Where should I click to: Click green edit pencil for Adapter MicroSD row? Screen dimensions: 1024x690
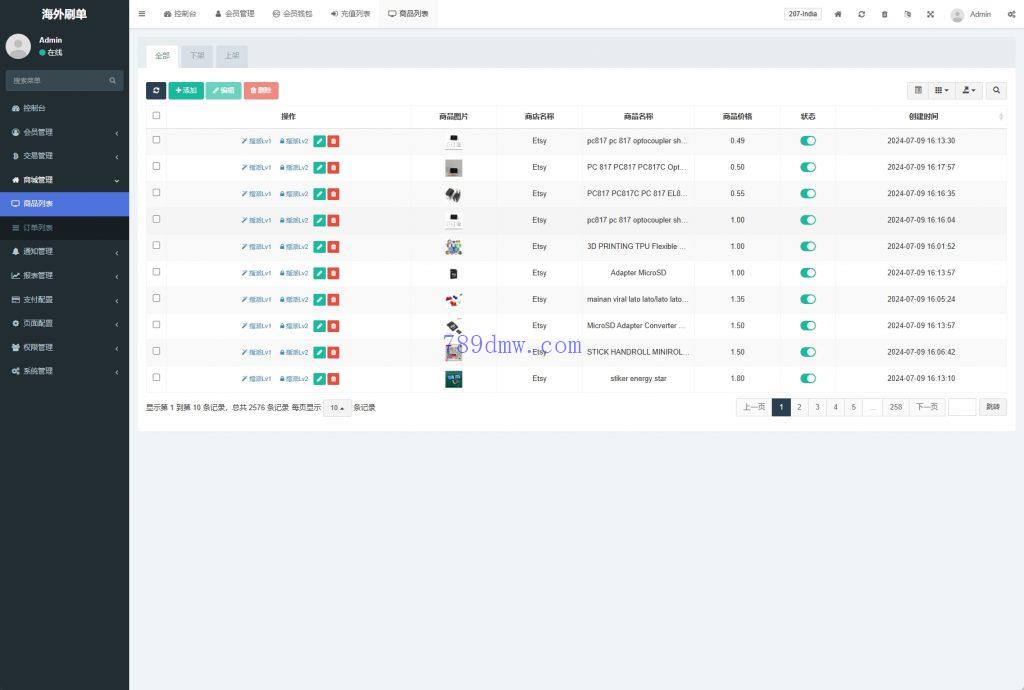coord(319,273)
